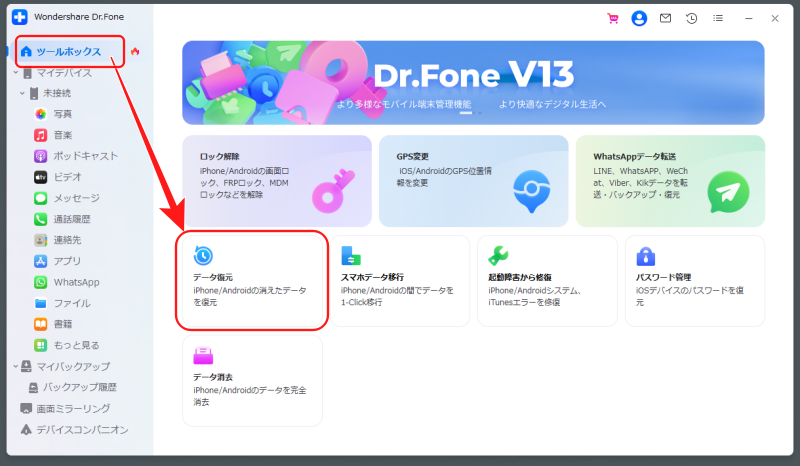
Task: Click the flame hot icon beside ツールボックス
Action: 135,52
